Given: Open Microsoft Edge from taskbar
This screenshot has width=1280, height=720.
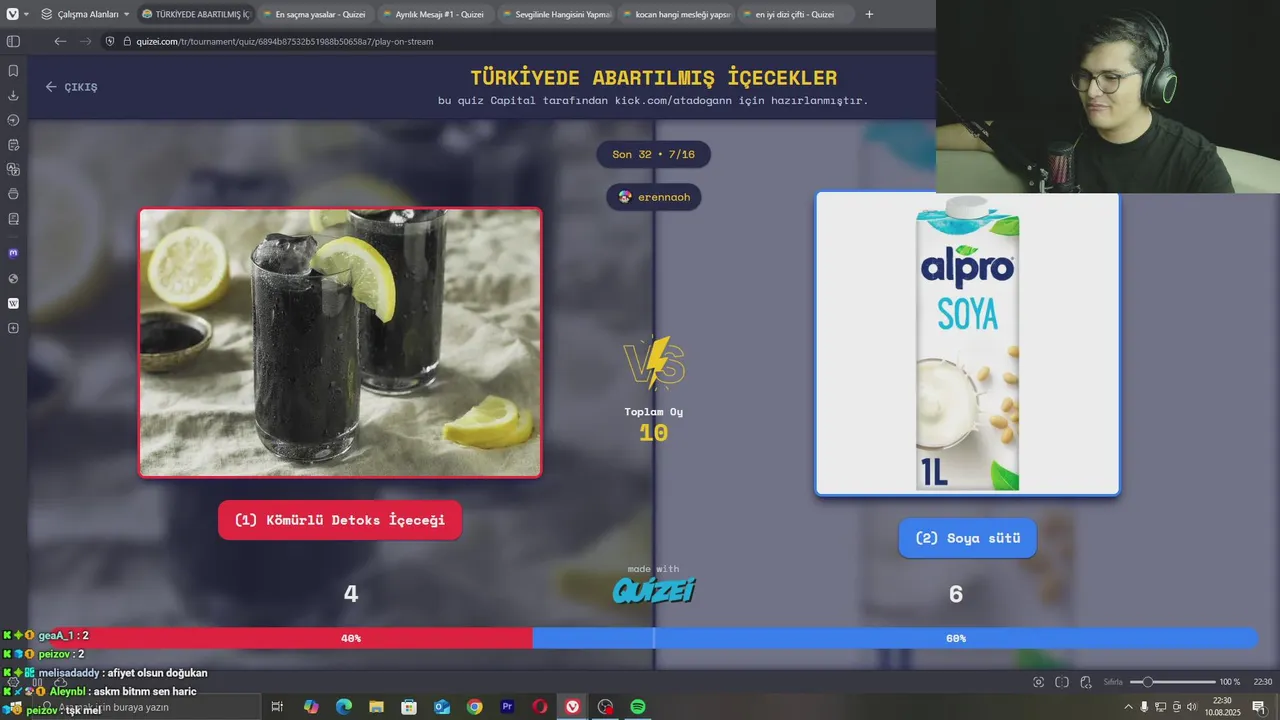Looking at the screenshot, I should pyautogui.click(x=344, y=707).
